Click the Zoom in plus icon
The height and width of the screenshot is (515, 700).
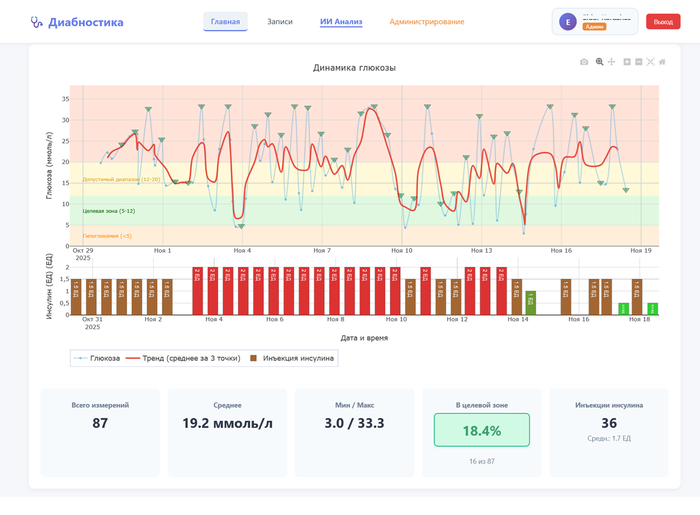coord(627,62)
